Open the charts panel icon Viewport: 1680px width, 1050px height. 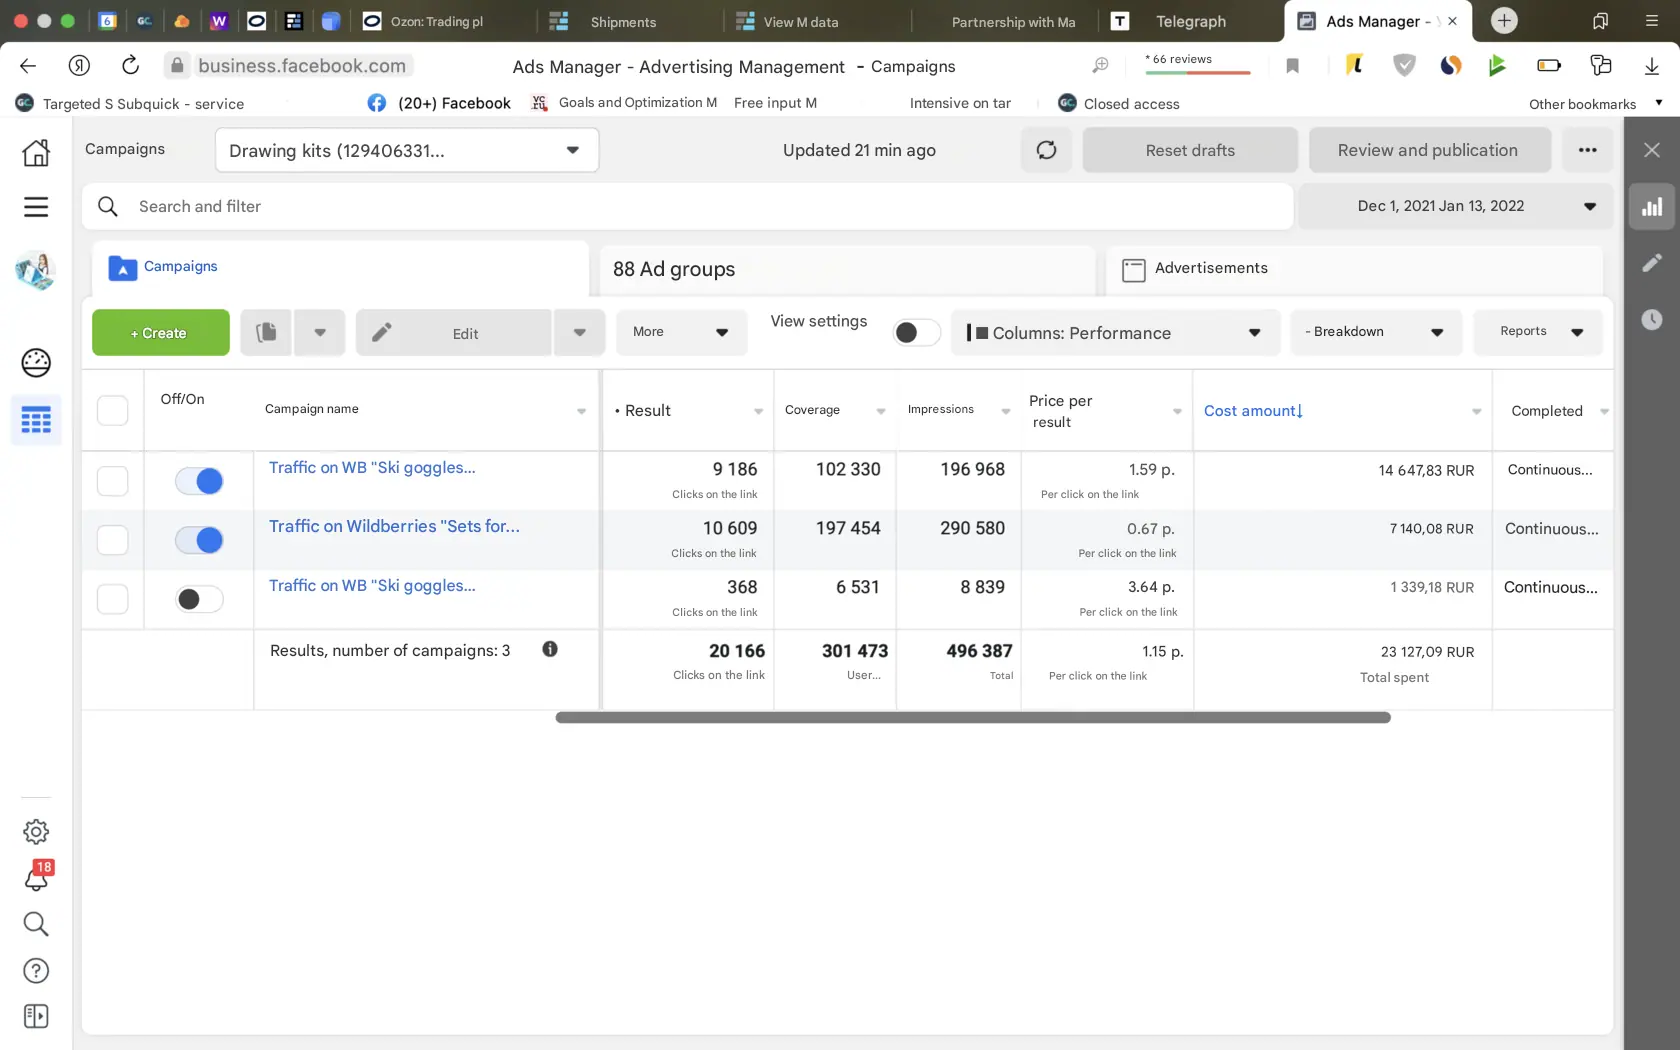point(1651,207)
